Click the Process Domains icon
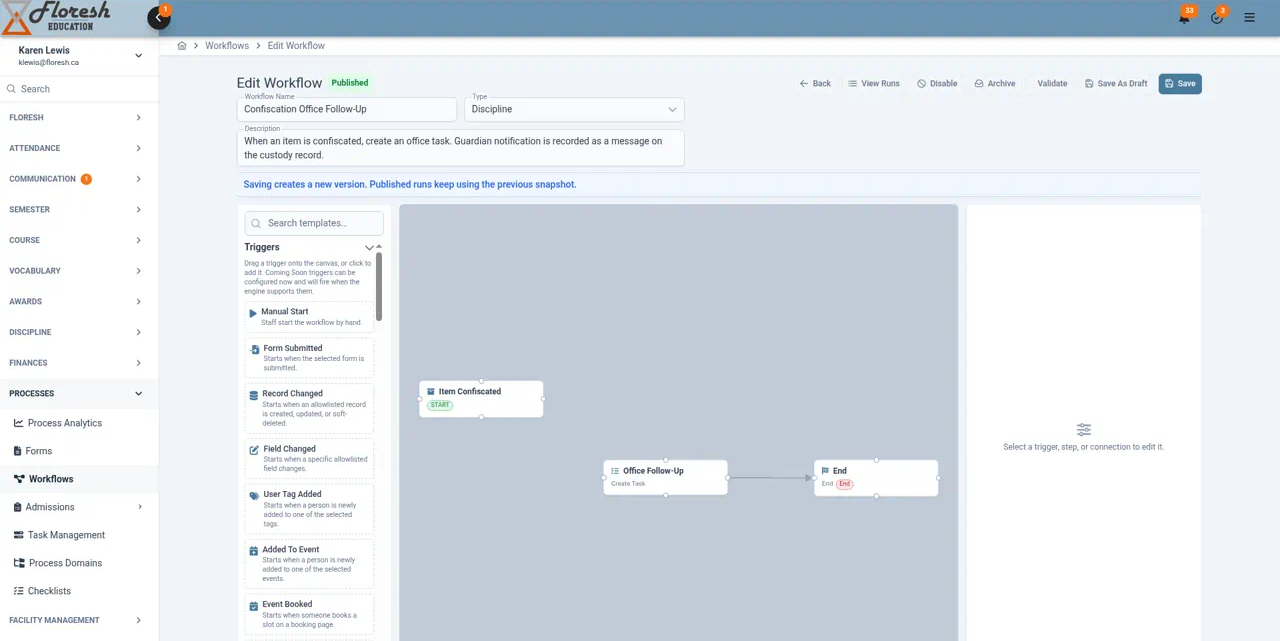1280x641 pixels. pos(19,563)
